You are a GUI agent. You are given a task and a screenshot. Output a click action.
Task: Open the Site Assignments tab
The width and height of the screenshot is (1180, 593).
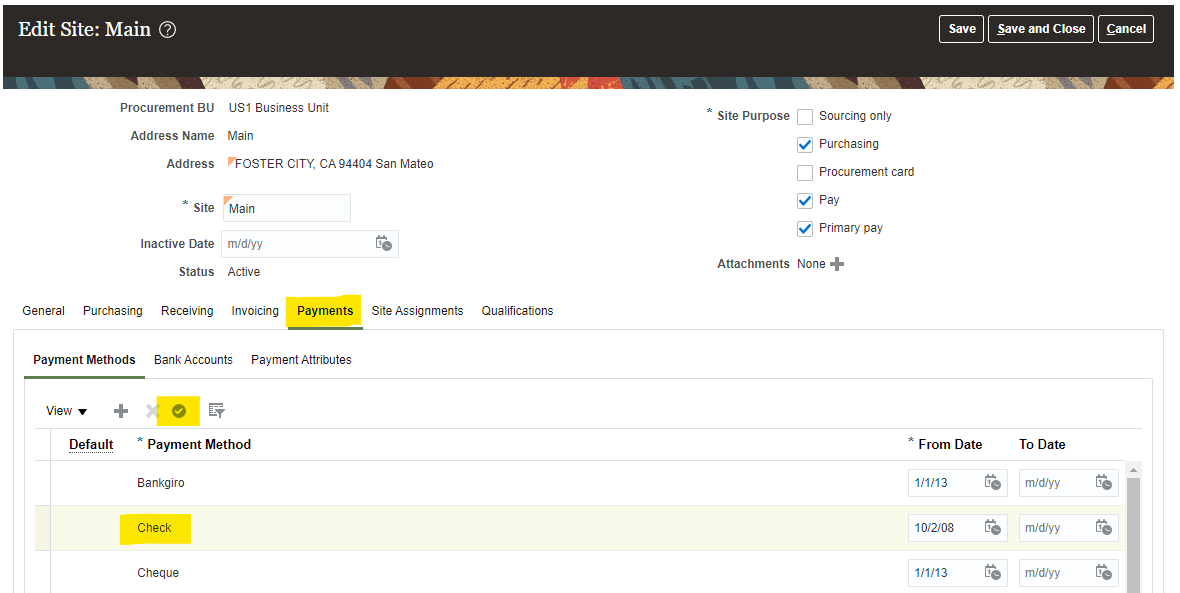(417, 311)
